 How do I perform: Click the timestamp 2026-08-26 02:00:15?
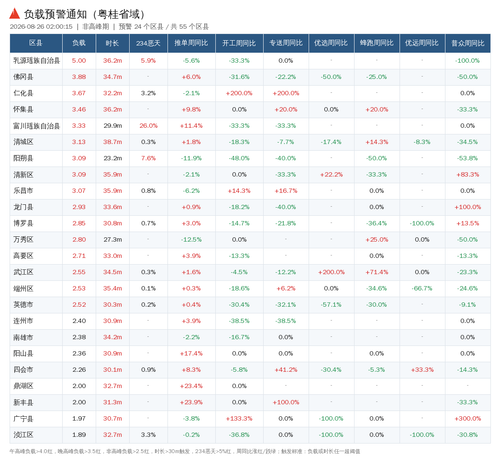[41, 27]
